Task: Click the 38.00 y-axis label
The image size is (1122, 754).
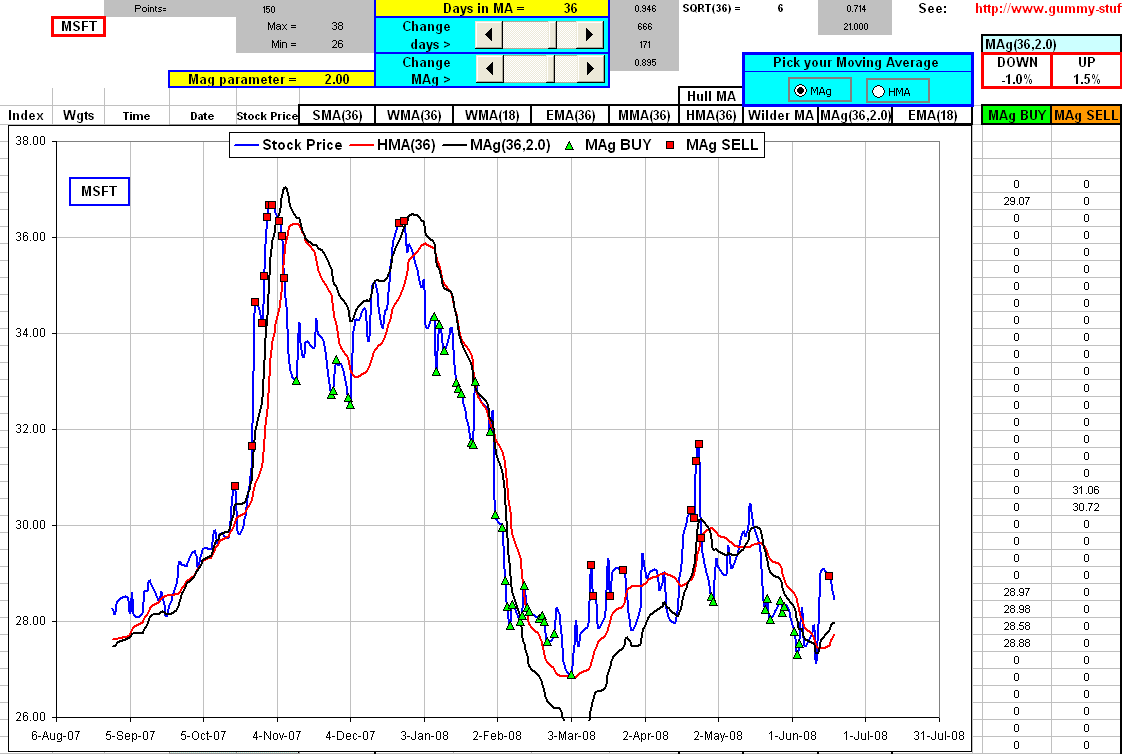Action: [30, 141]
